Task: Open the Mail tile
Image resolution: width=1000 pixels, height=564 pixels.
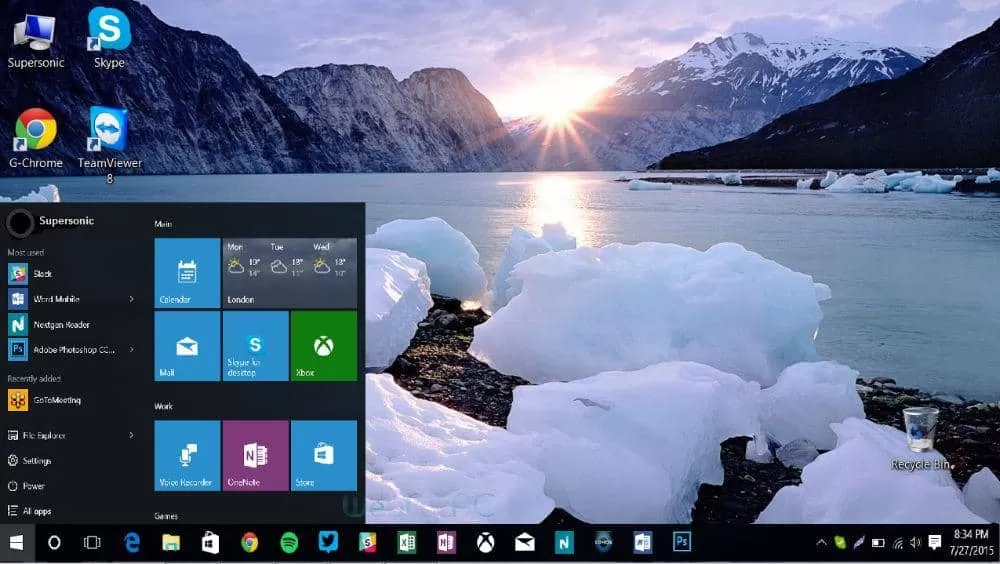Action: pyautogui.click(x=188, y=346)
